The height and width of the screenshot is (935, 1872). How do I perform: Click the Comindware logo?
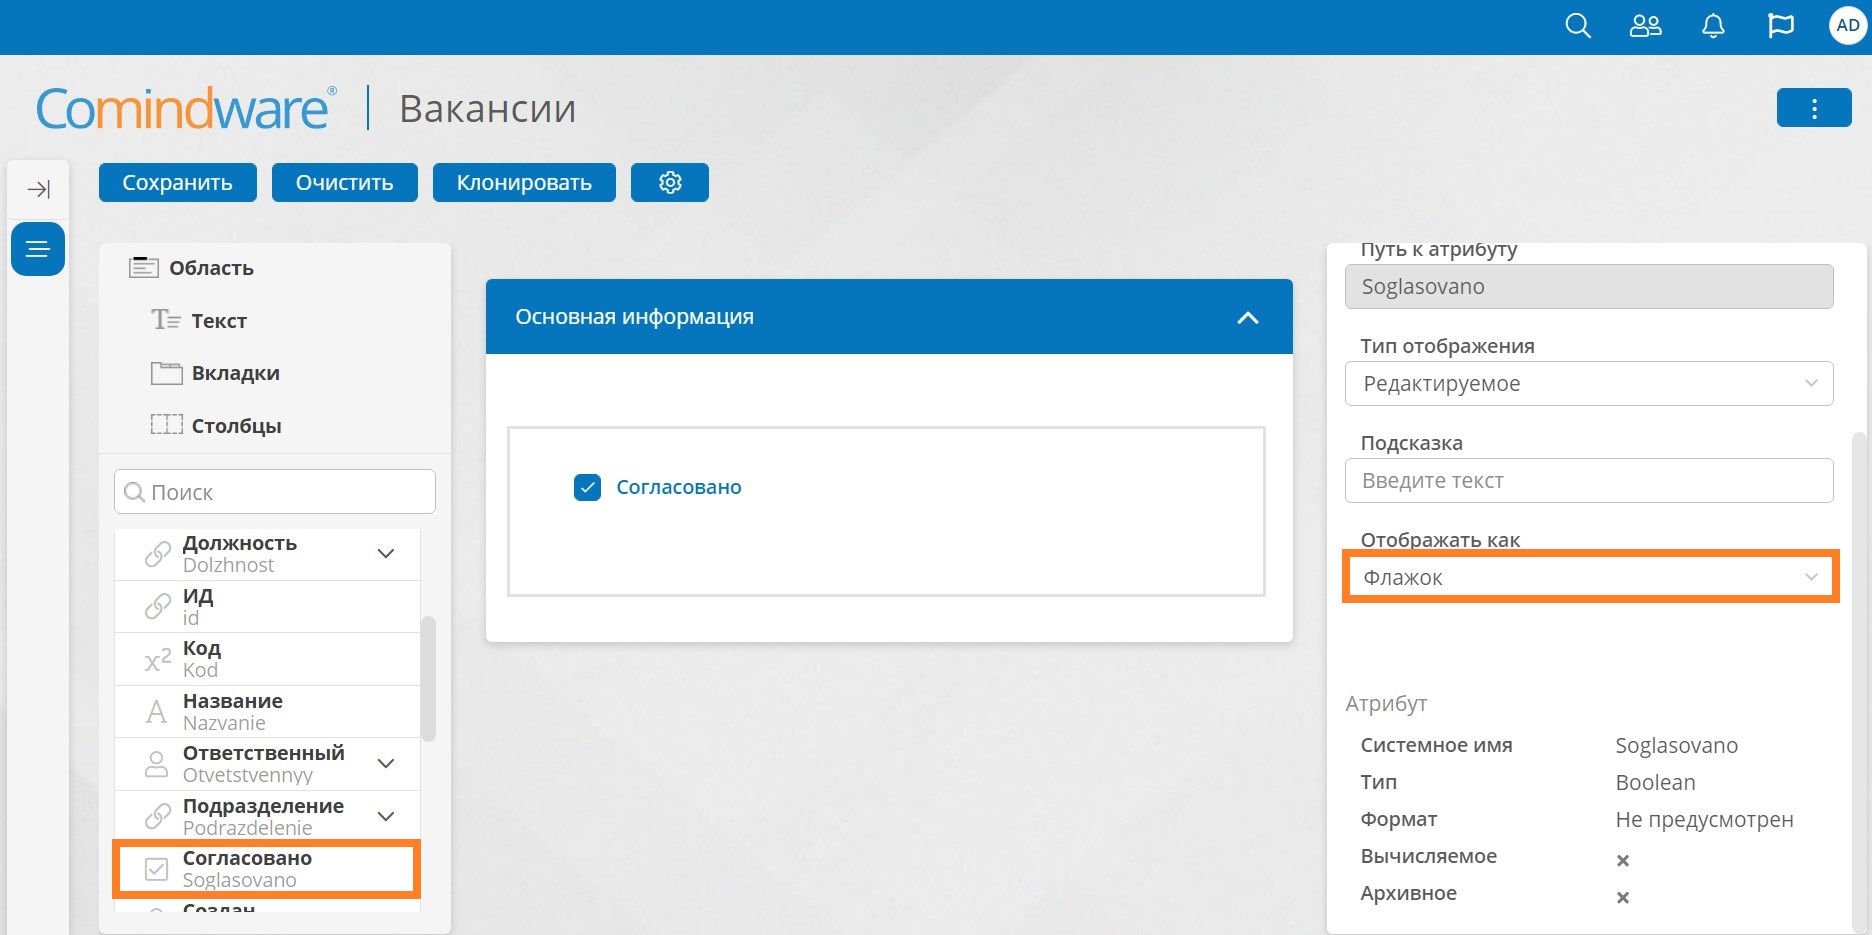pos(186,109)
